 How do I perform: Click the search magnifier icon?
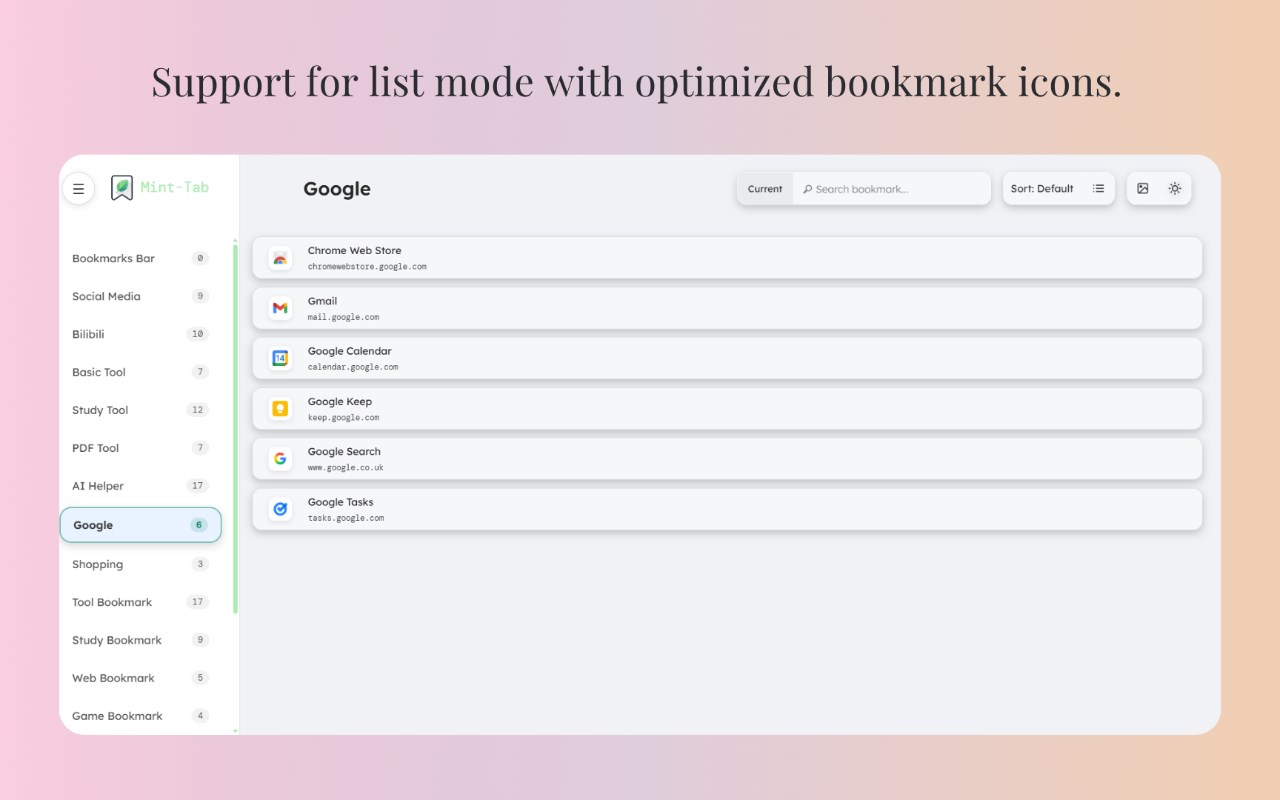807,189
